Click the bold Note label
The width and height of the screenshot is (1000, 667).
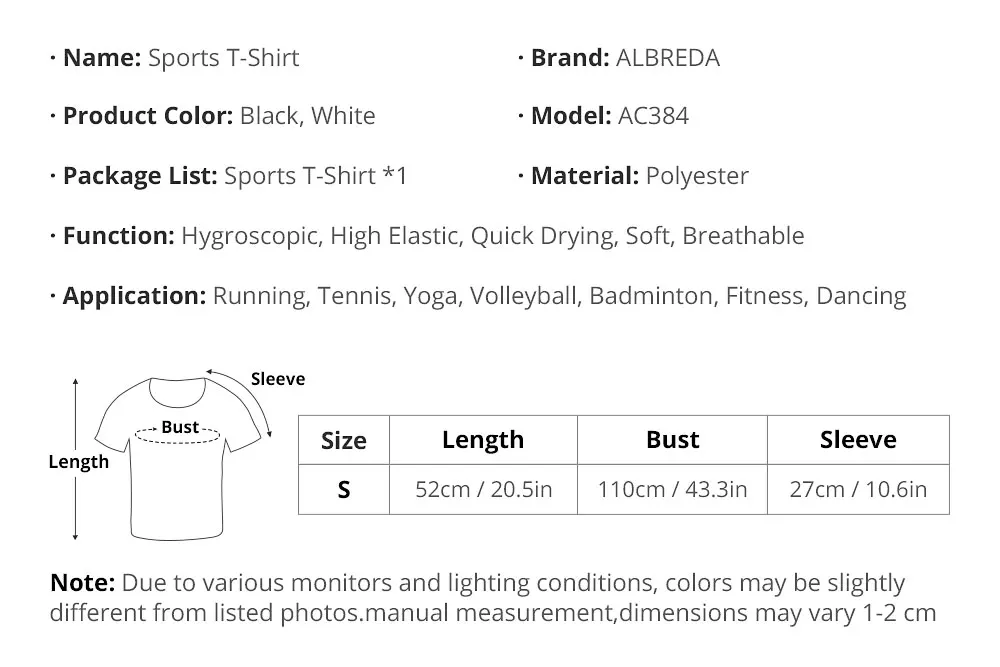pyautogui.click(x=83, y=583)
